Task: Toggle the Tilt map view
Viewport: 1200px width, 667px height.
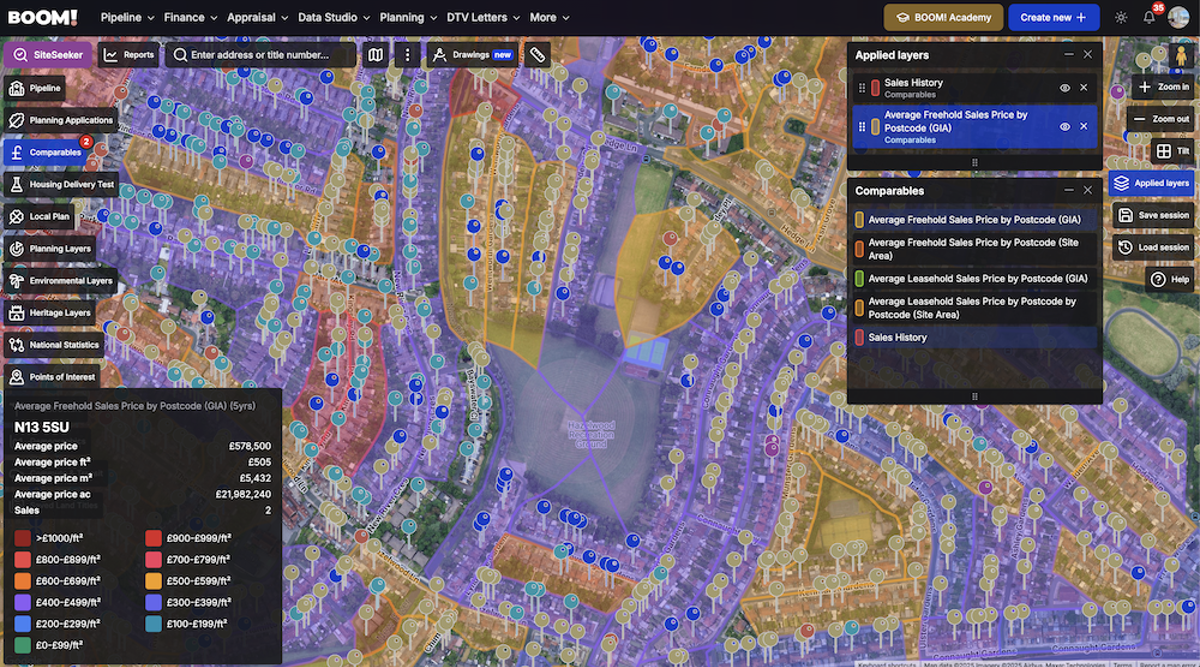Action: 1172,151
